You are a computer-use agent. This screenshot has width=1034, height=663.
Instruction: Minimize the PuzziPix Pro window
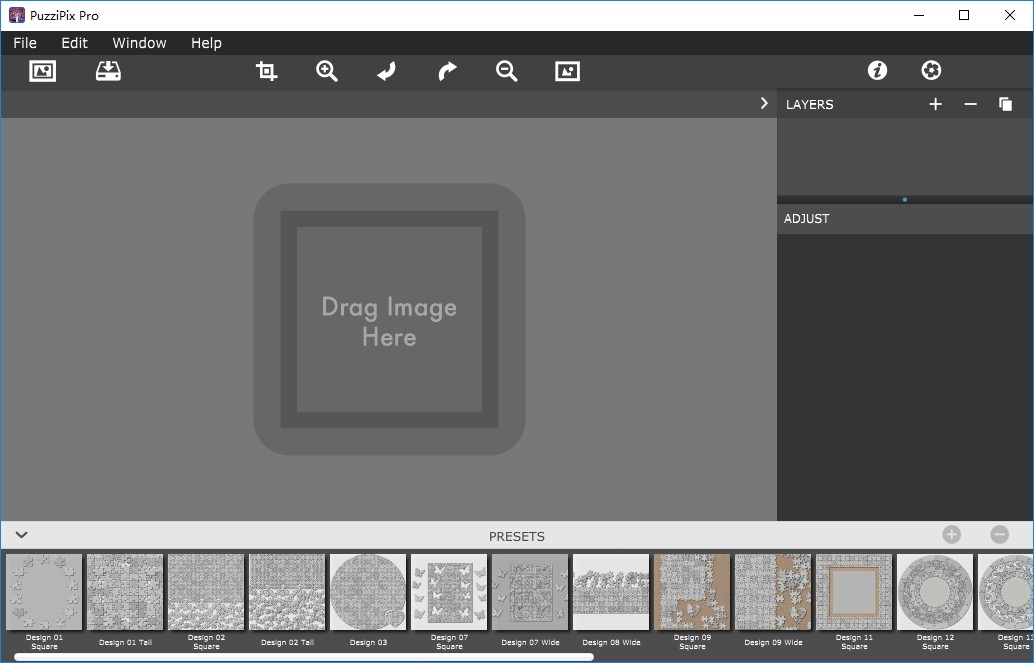919,15
